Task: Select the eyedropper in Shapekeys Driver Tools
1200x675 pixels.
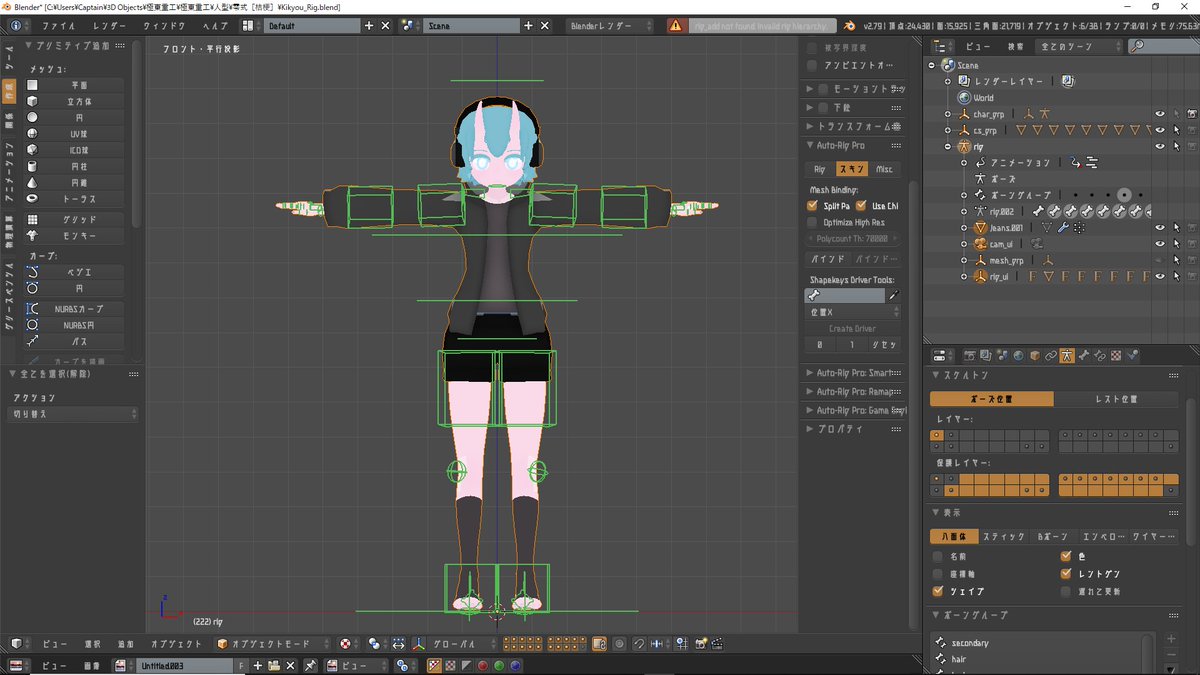Action: pos(894,295)
